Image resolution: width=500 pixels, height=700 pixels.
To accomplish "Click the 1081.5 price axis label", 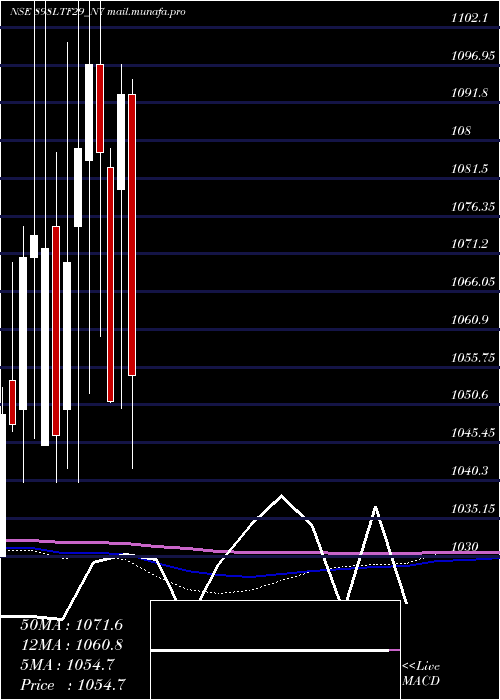I will [x=469, y=169].
